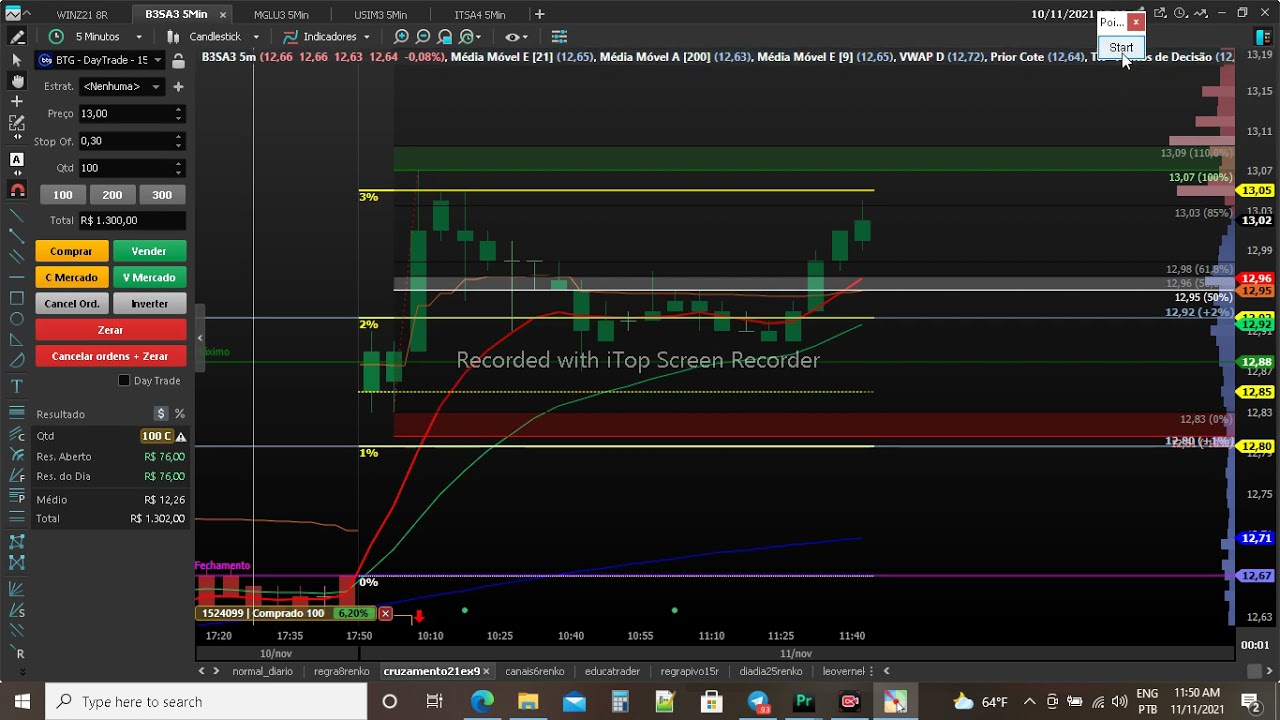Click the pencil drawing mode icon
1280x720 pixels.
click(17, 37)
